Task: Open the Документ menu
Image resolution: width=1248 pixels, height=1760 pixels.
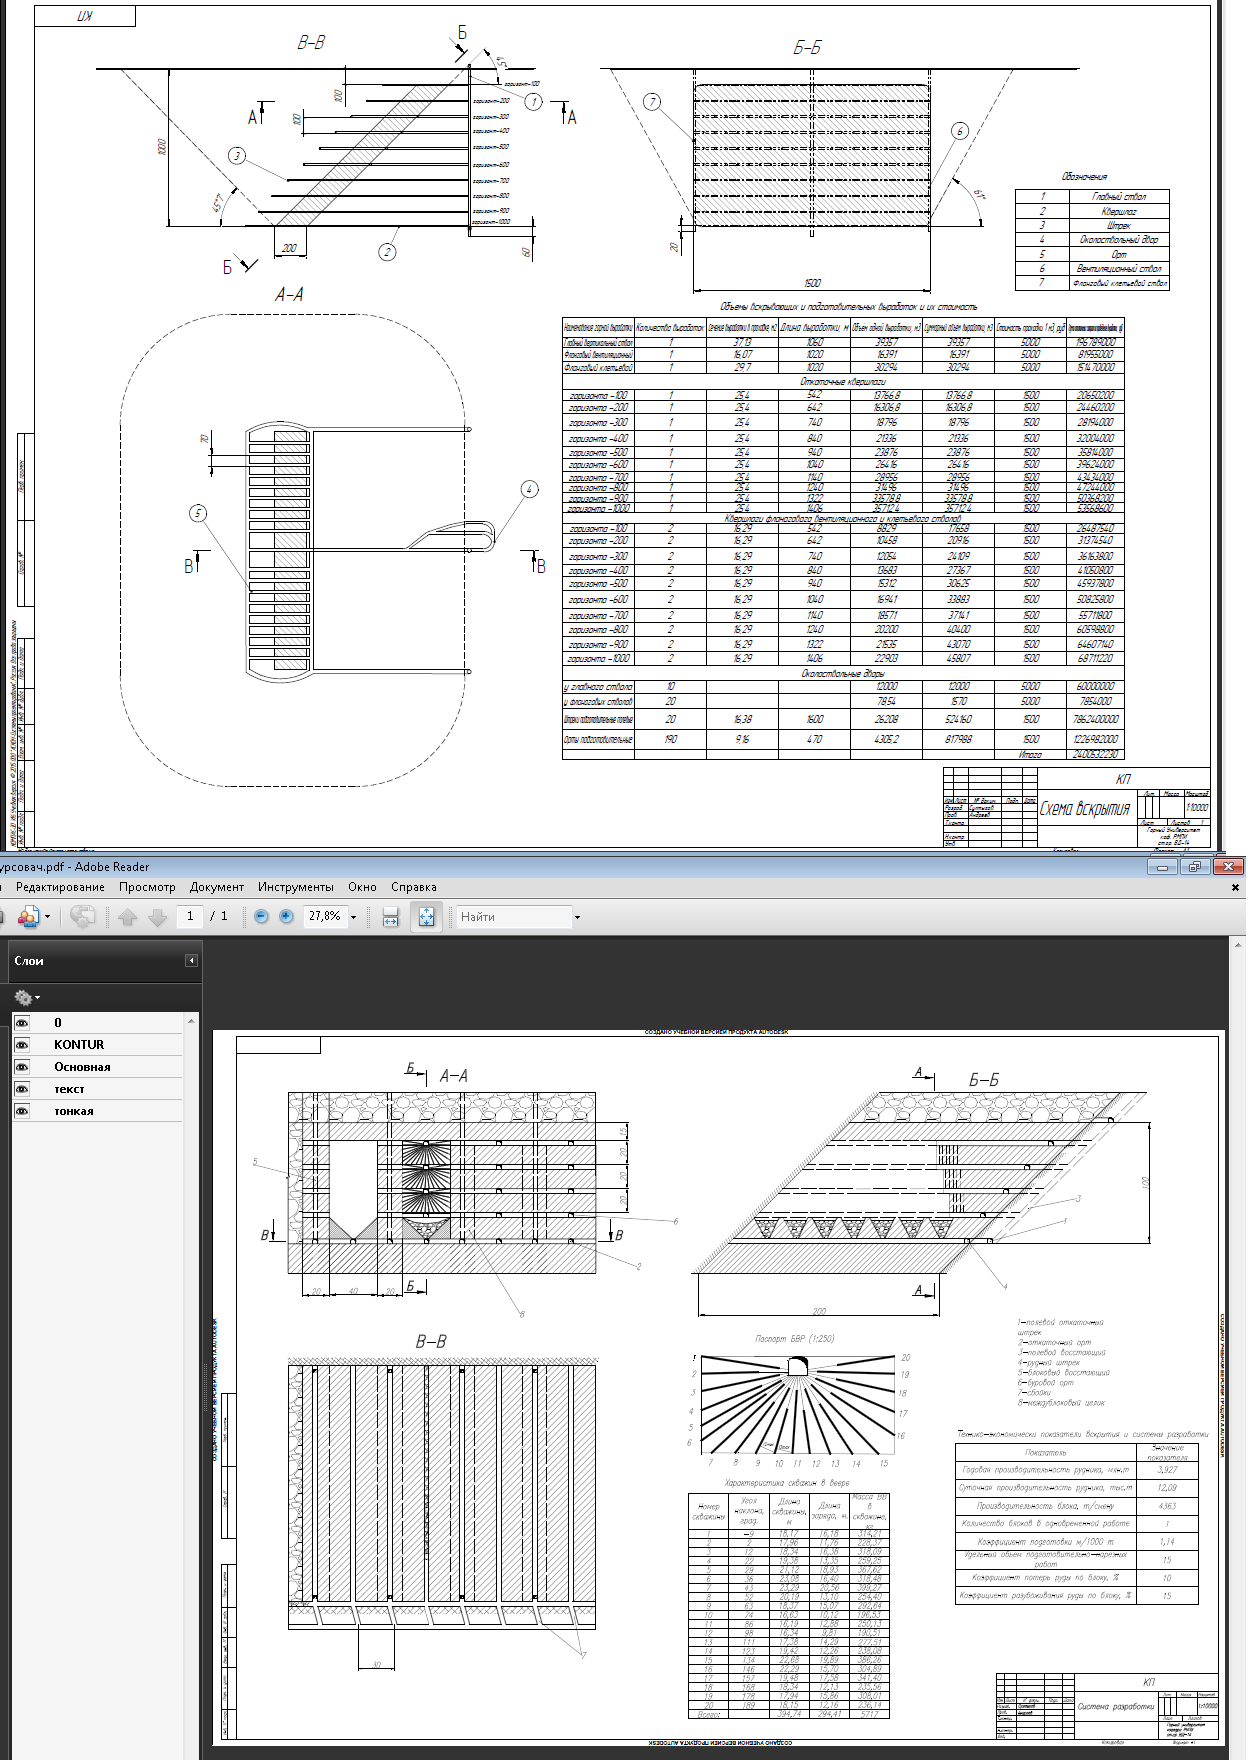Action: pos(217,887)
